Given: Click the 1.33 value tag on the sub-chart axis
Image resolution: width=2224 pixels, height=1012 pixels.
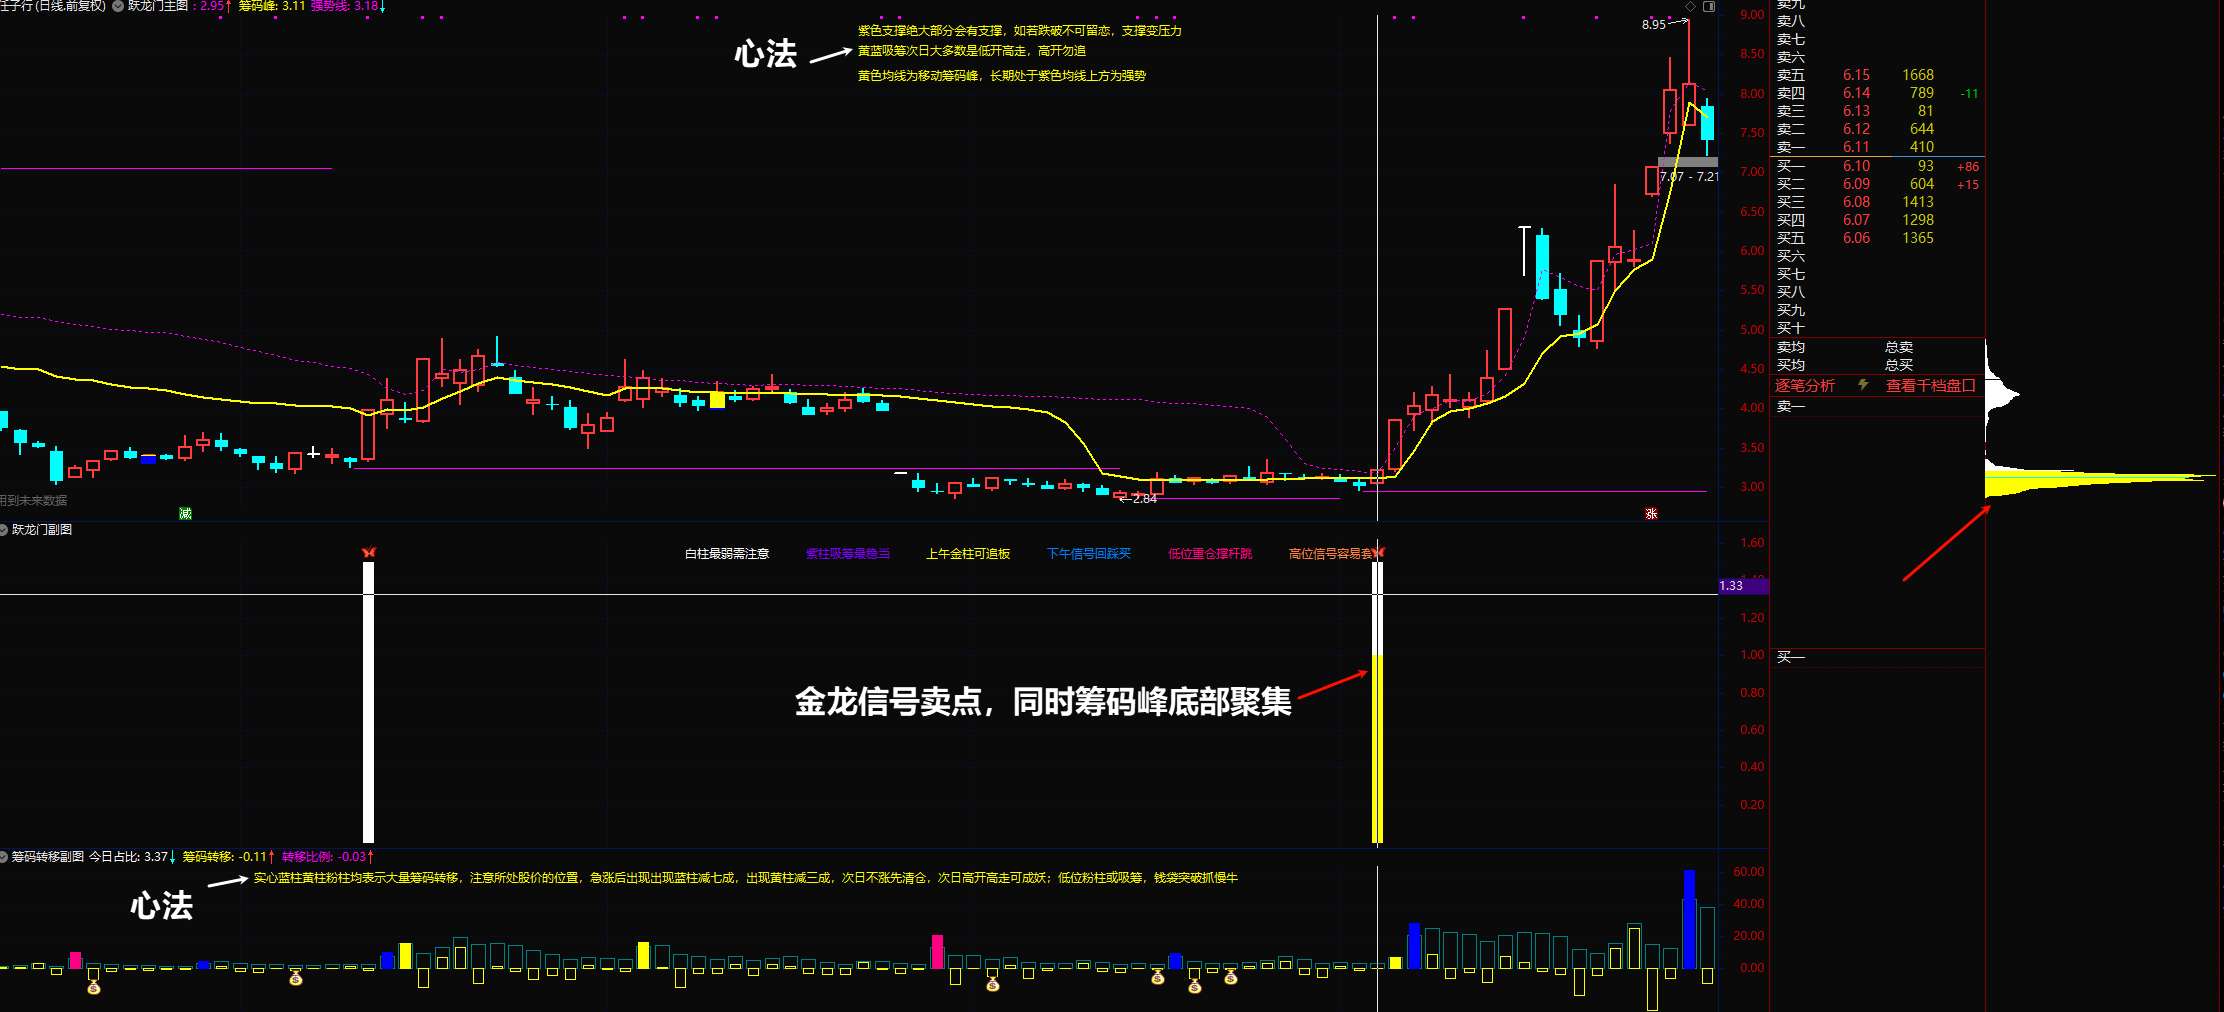Looking at the screenshot, I should pos(1743,586).
